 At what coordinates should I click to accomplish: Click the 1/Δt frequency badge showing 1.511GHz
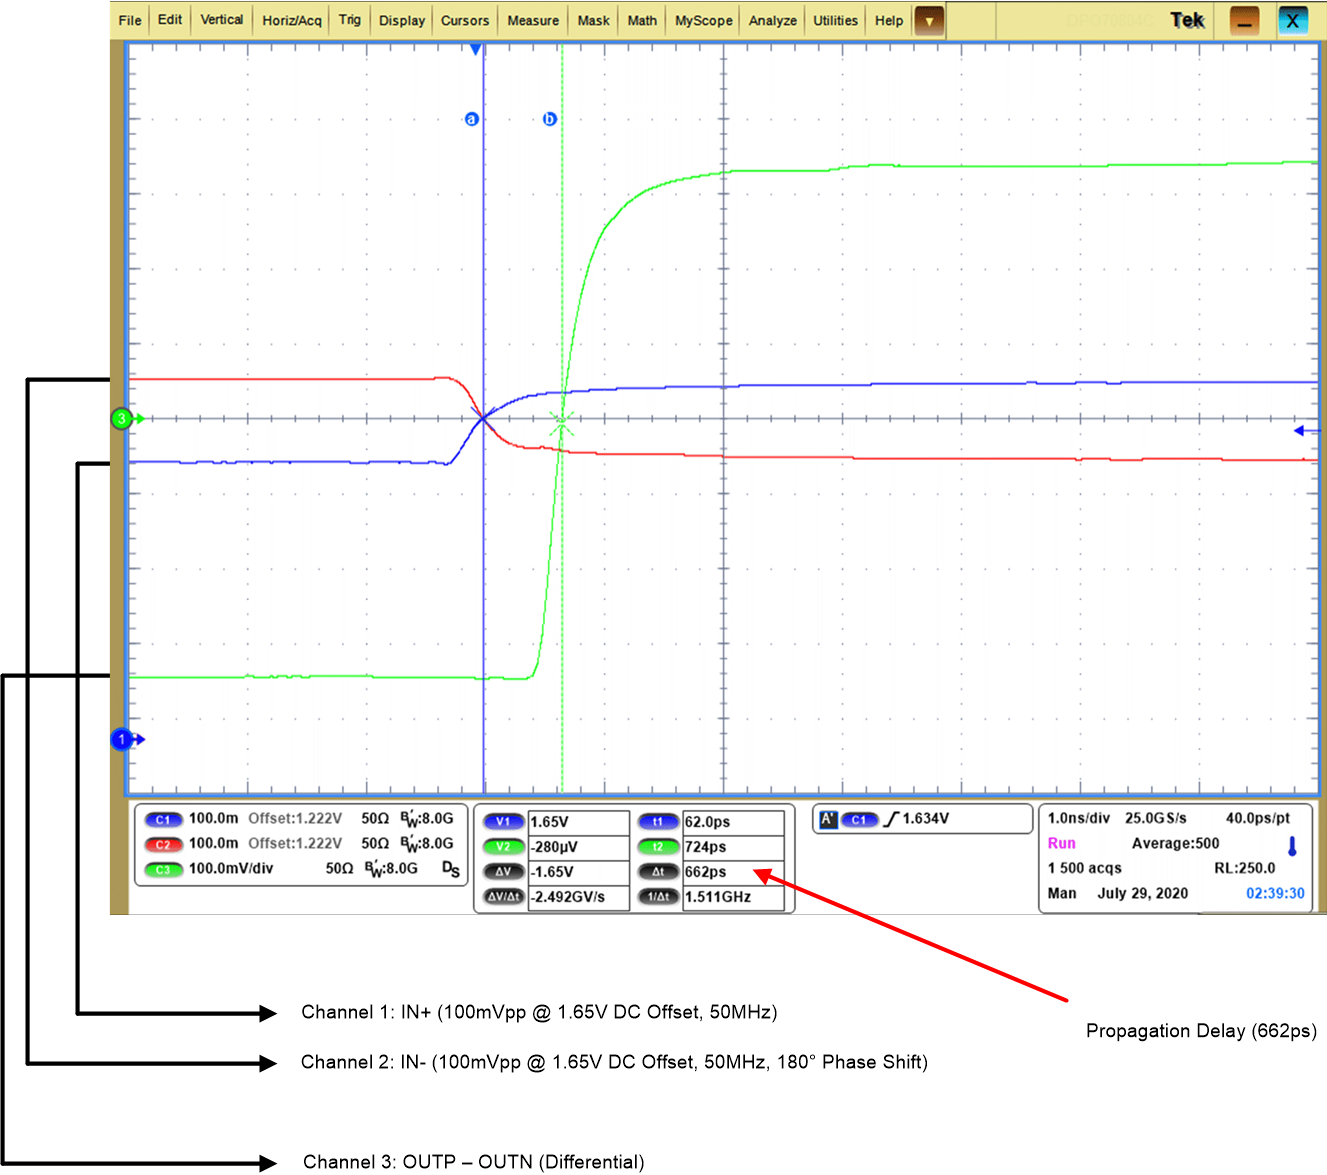(658, 897)
